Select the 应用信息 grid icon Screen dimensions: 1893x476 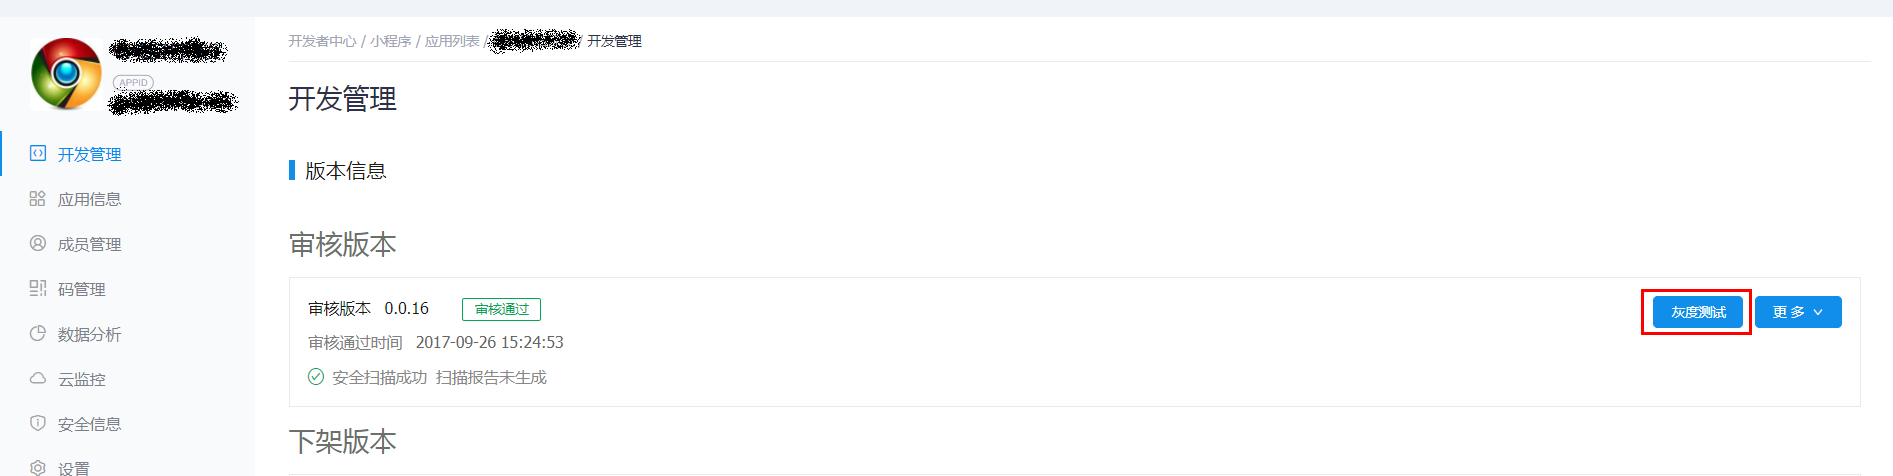38,198
